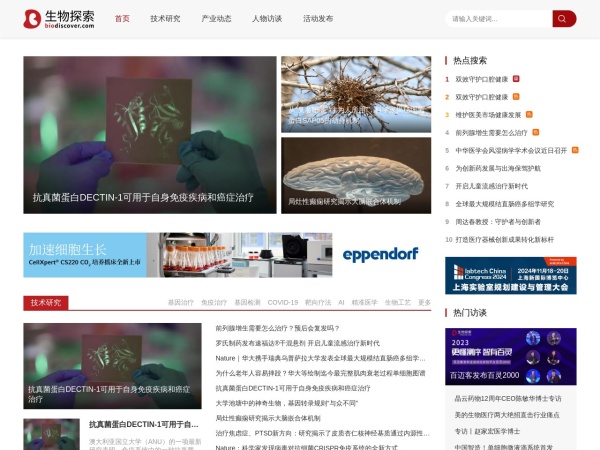Select the COVID-19 sub-category tab
Viewport: 600px width, 450px height.
tap(283, 302)
